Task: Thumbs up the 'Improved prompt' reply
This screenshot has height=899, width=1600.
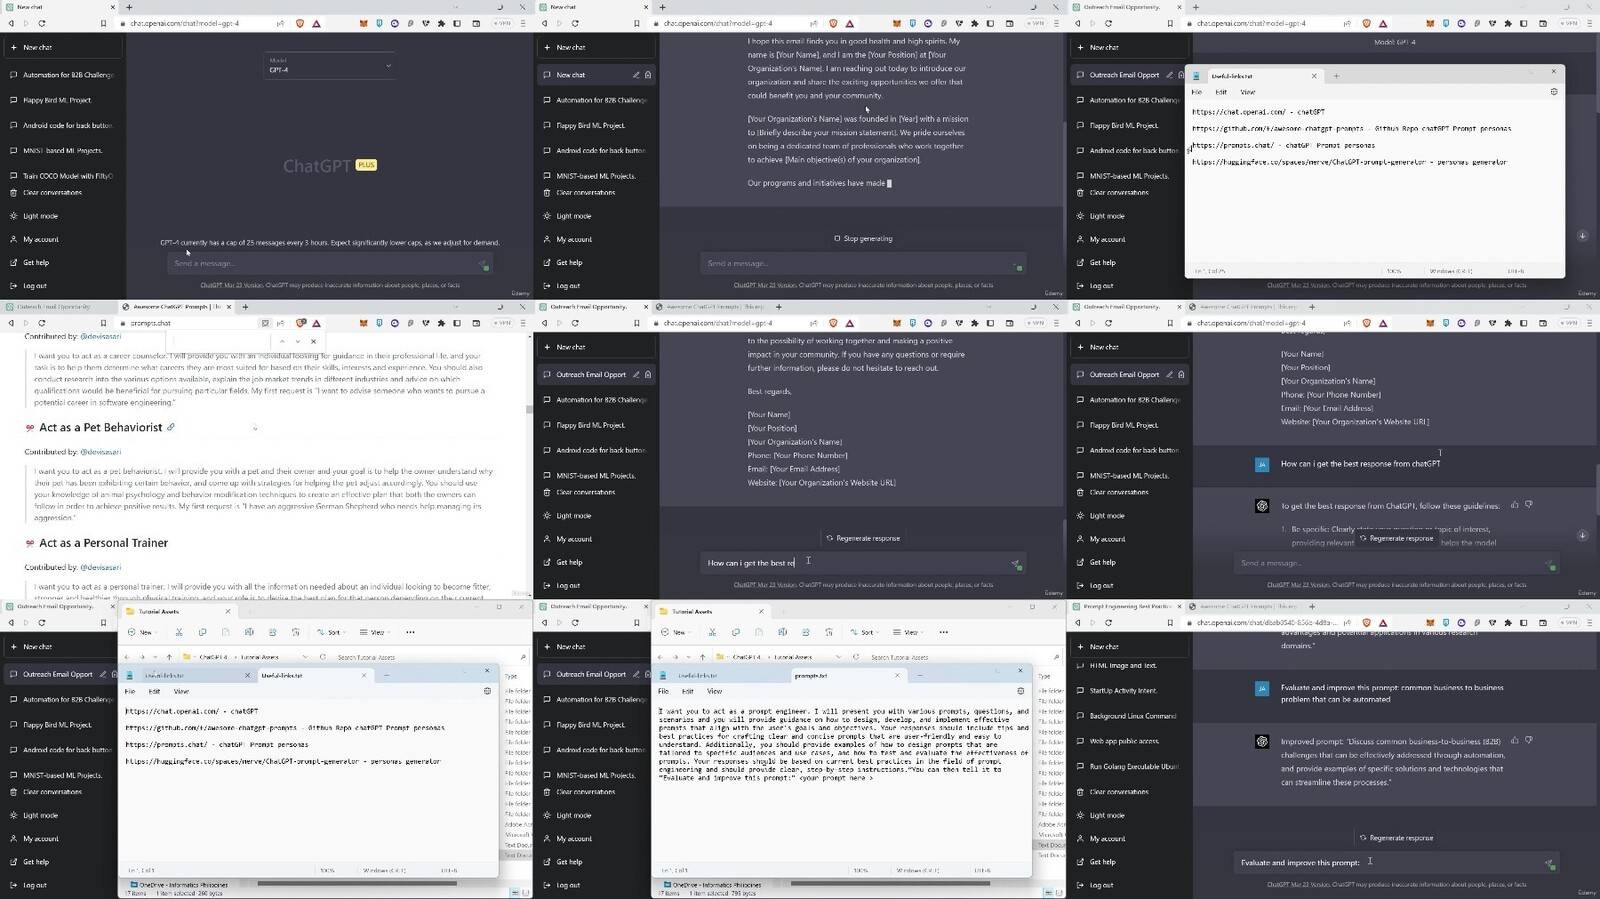Action: [1515, 741]
